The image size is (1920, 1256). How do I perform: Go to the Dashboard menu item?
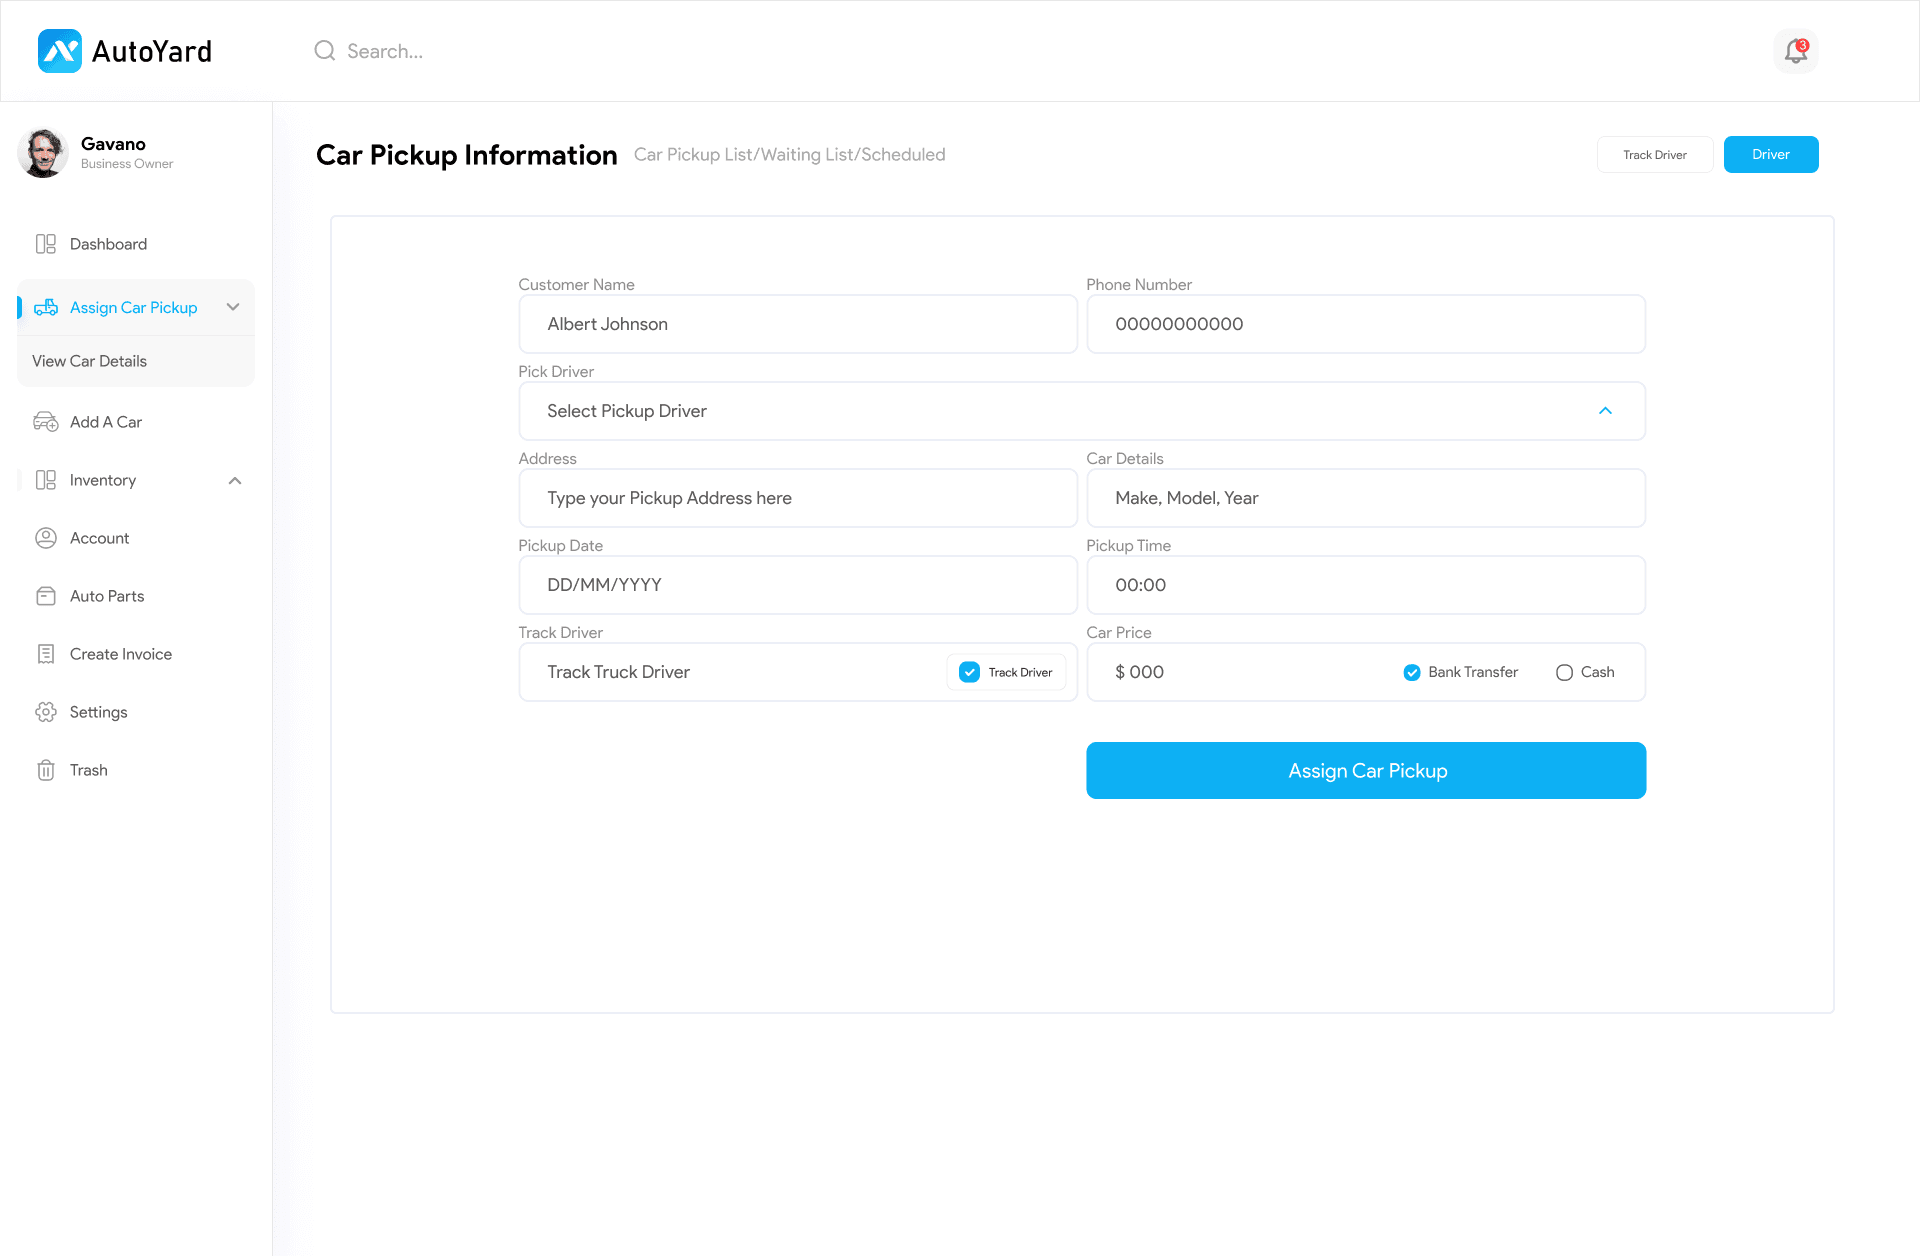108,244
